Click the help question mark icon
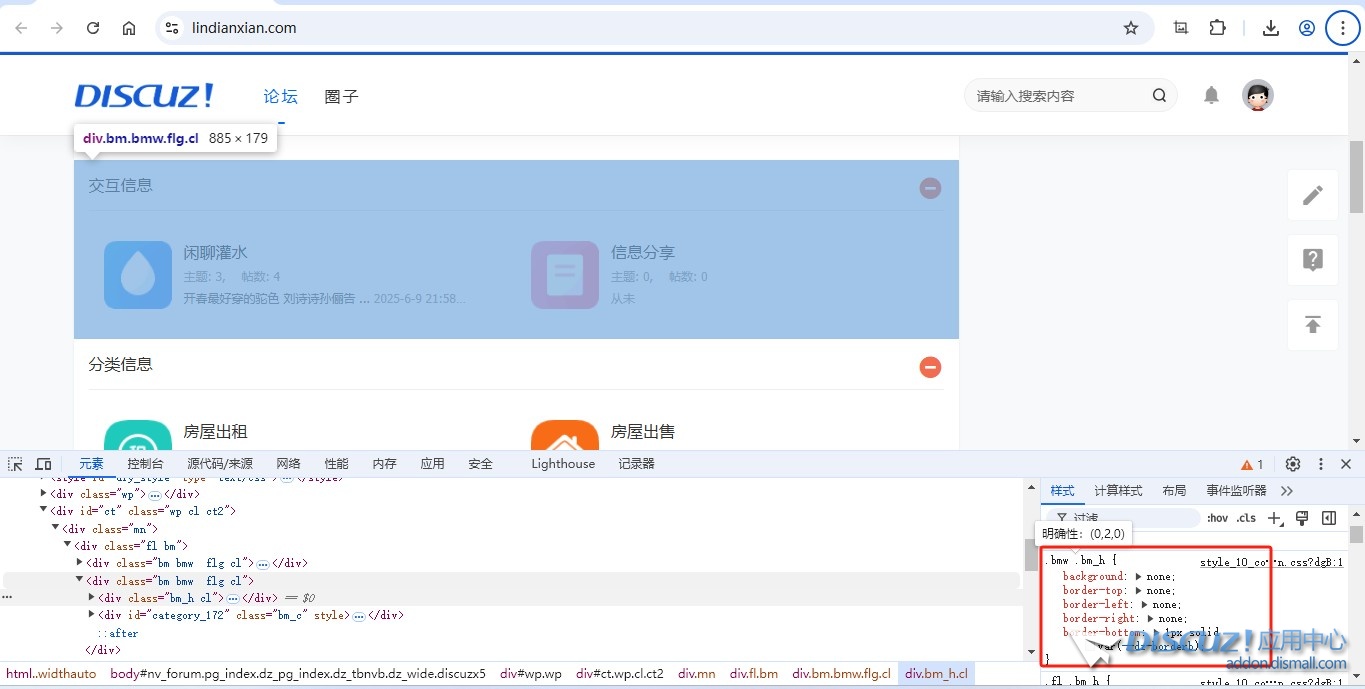Screen dimensions: 1365x689 pyautogui.click(x=1312, y=260)
